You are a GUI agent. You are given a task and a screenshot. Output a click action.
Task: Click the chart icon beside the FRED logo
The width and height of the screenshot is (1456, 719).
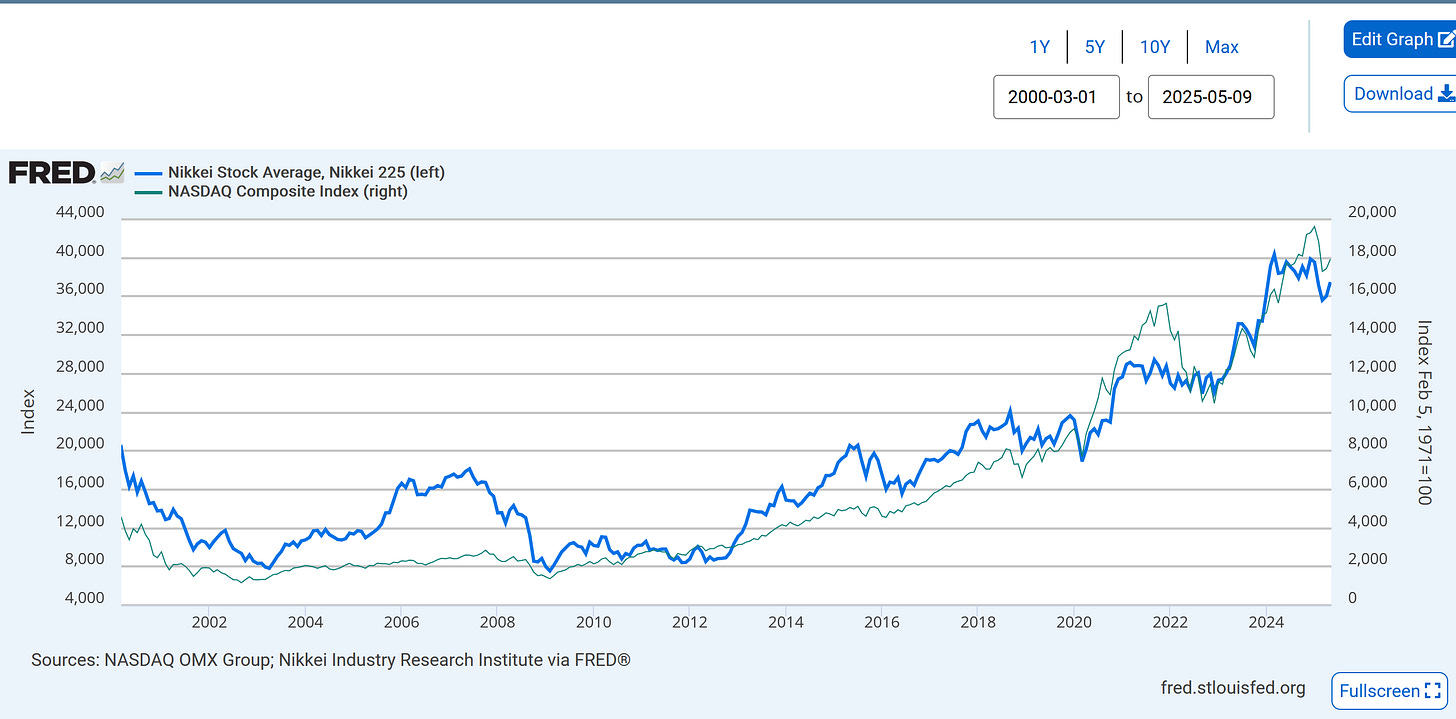(x=112, y=173)
